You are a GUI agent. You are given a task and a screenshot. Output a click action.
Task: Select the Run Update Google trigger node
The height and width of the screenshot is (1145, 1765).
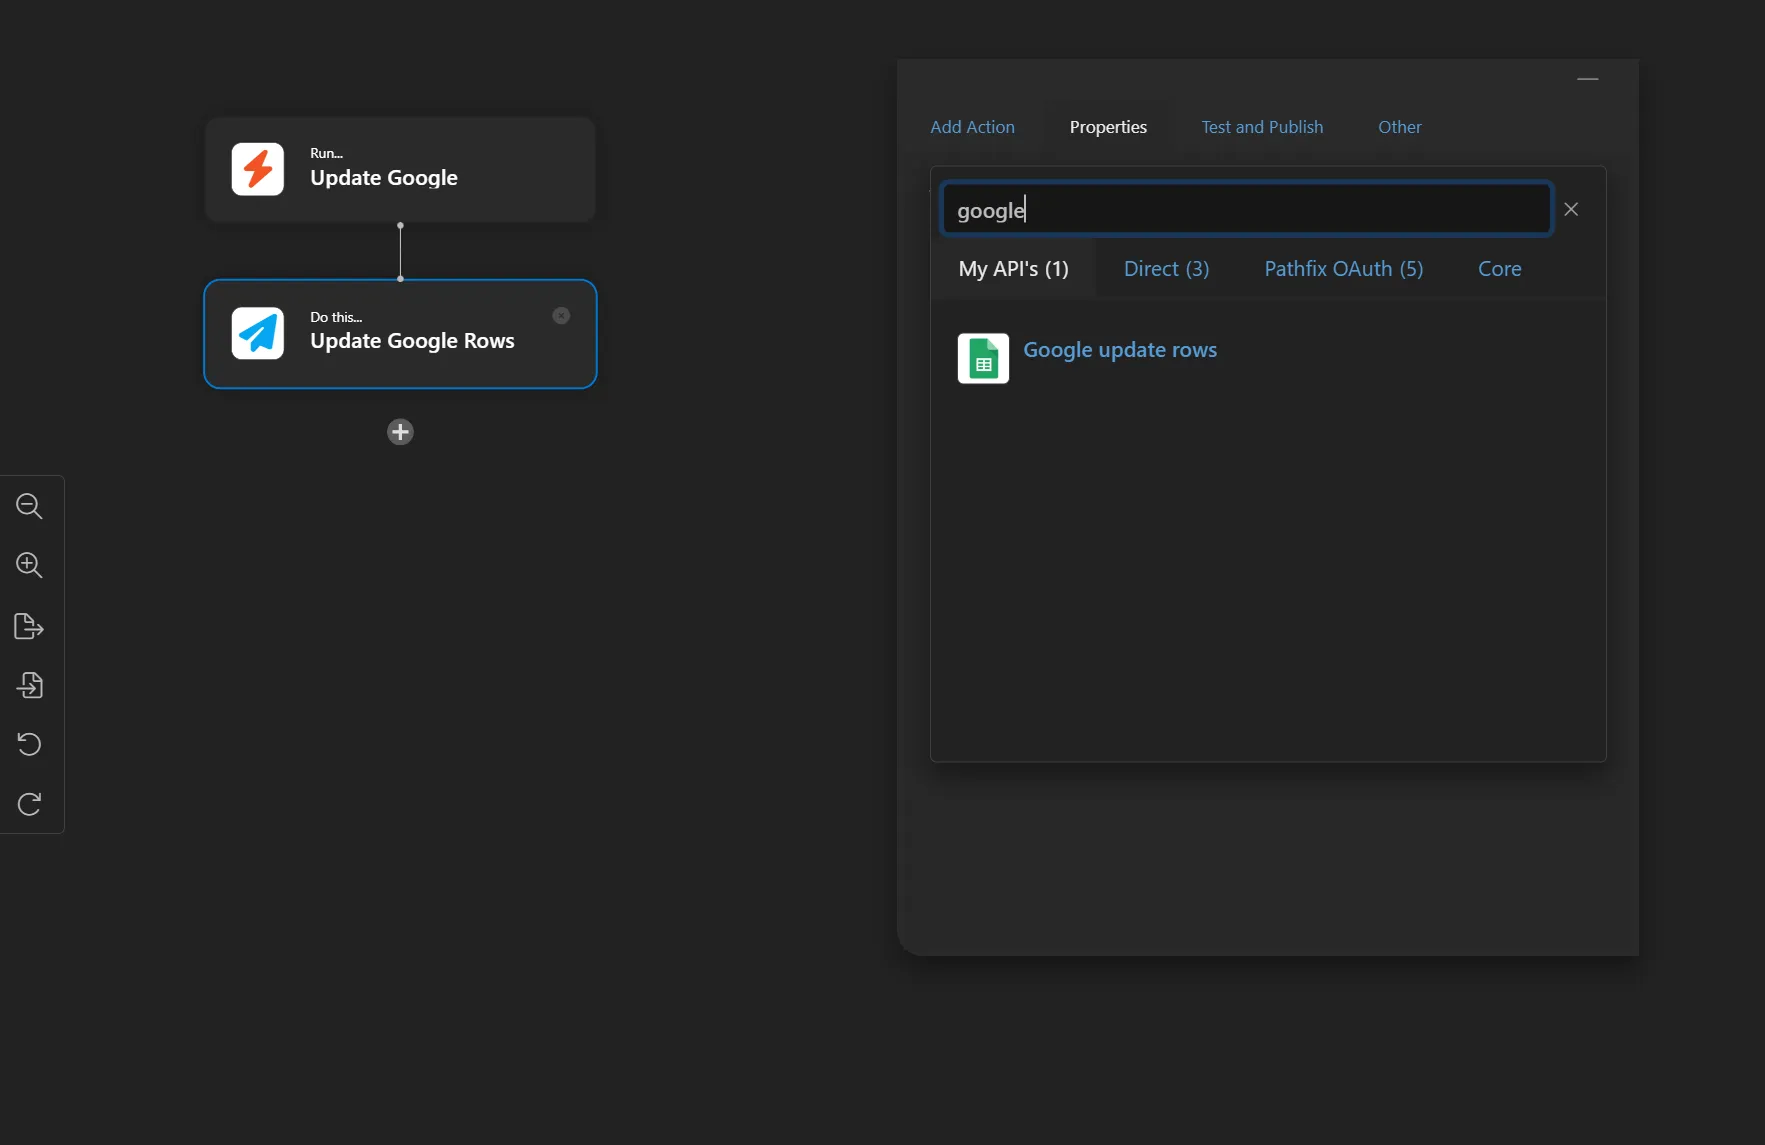tap(400, 169)
